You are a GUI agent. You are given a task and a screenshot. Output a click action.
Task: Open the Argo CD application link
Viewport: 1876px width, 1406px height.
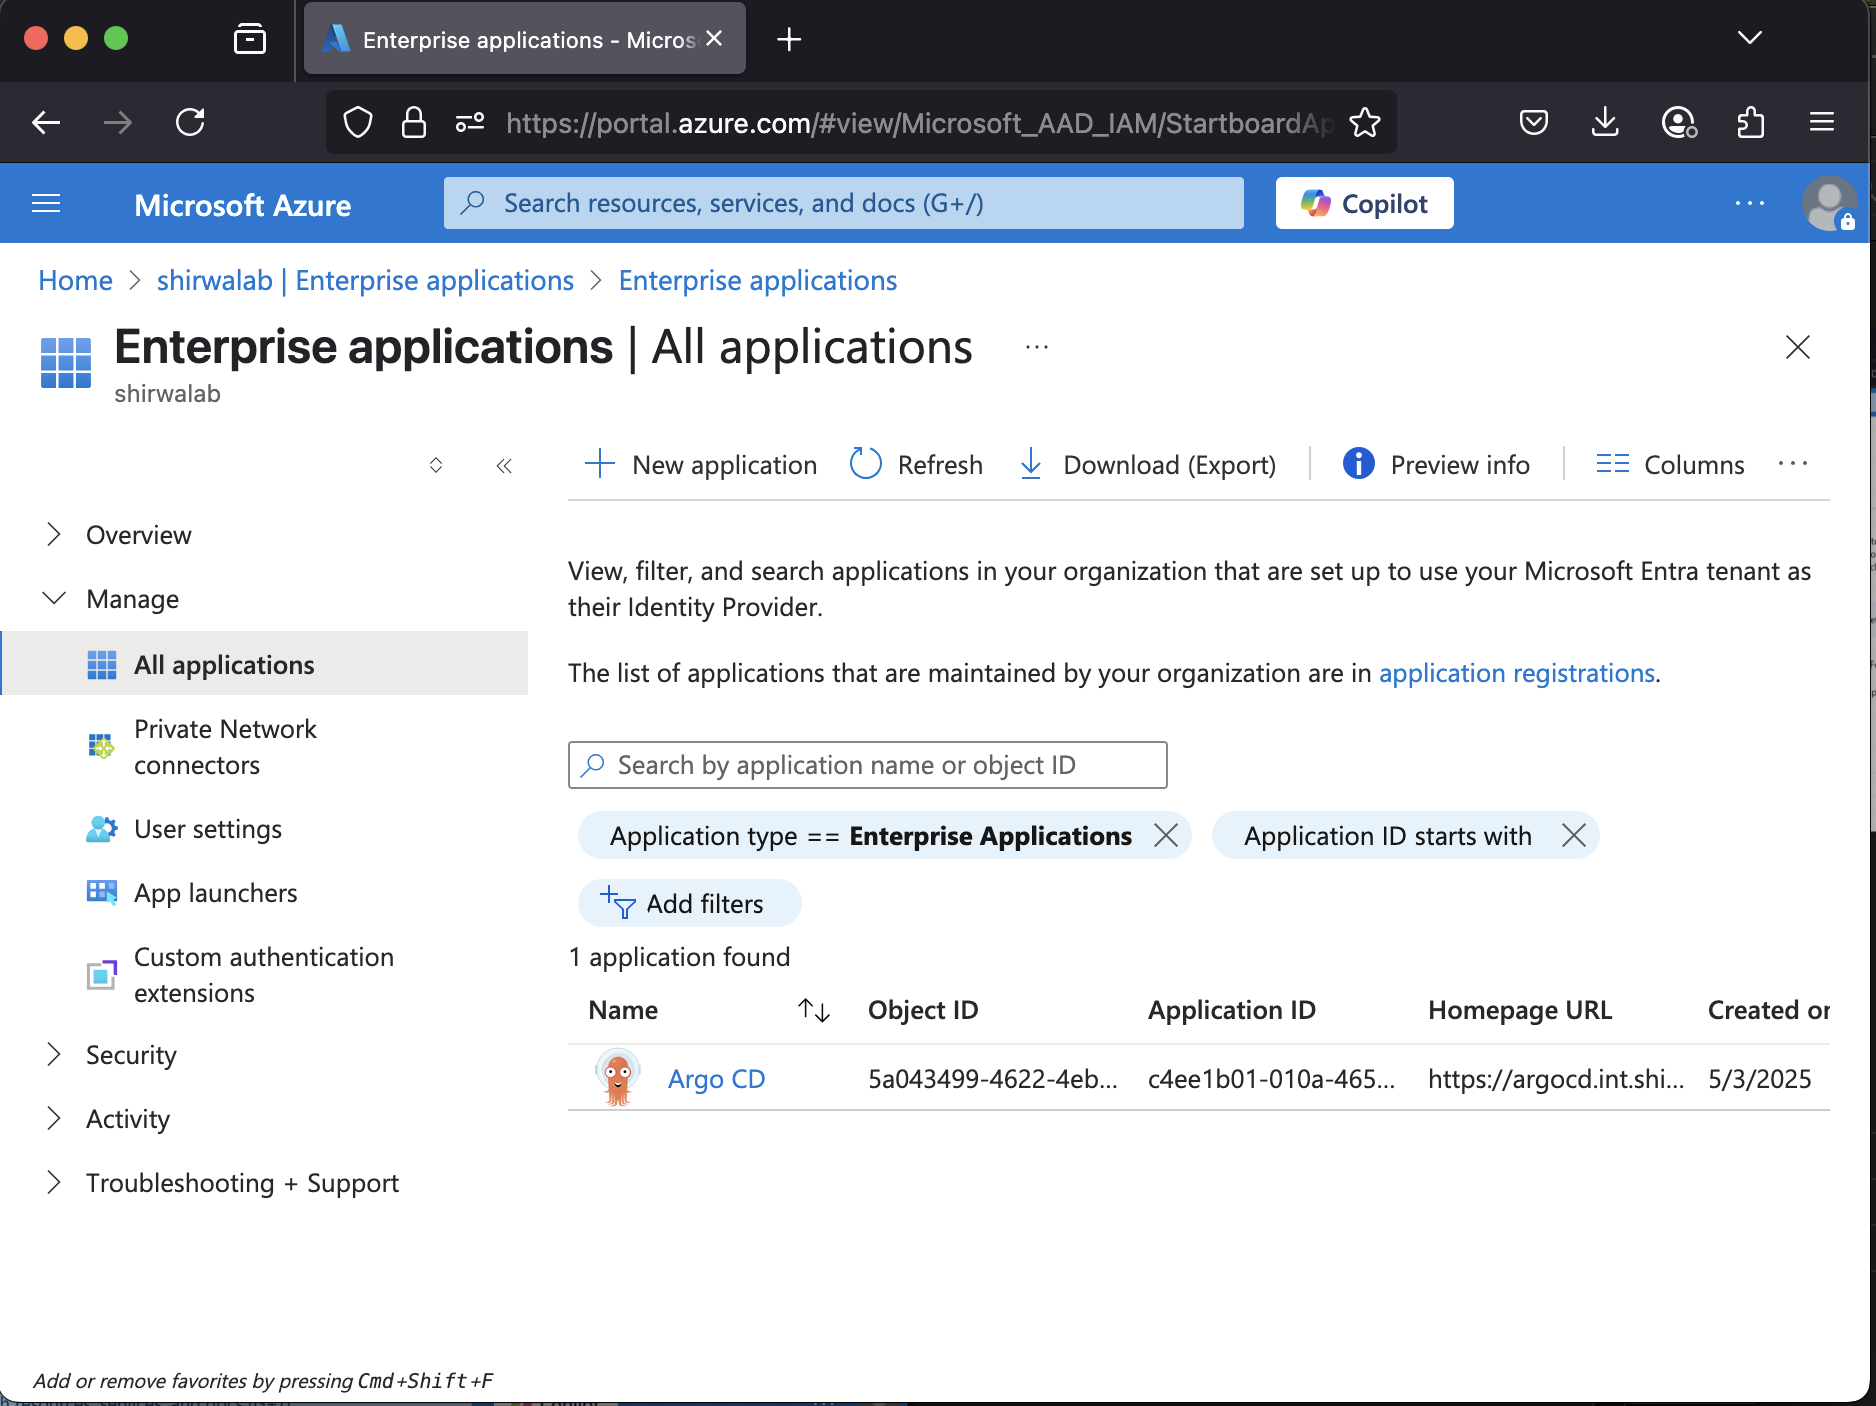pyautogui.click(x=716, y=1079)
